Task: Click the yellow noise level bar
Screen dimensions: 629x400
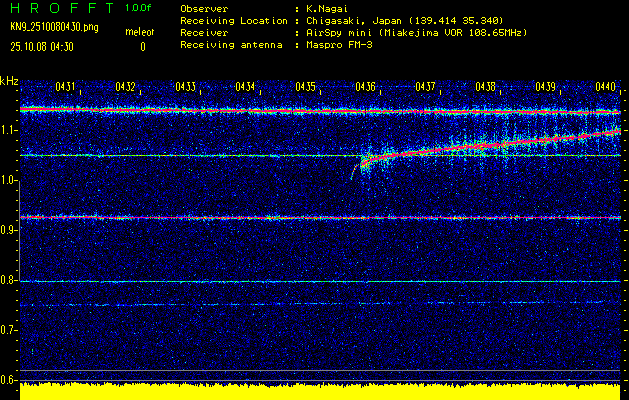Action: click(320, 391)
